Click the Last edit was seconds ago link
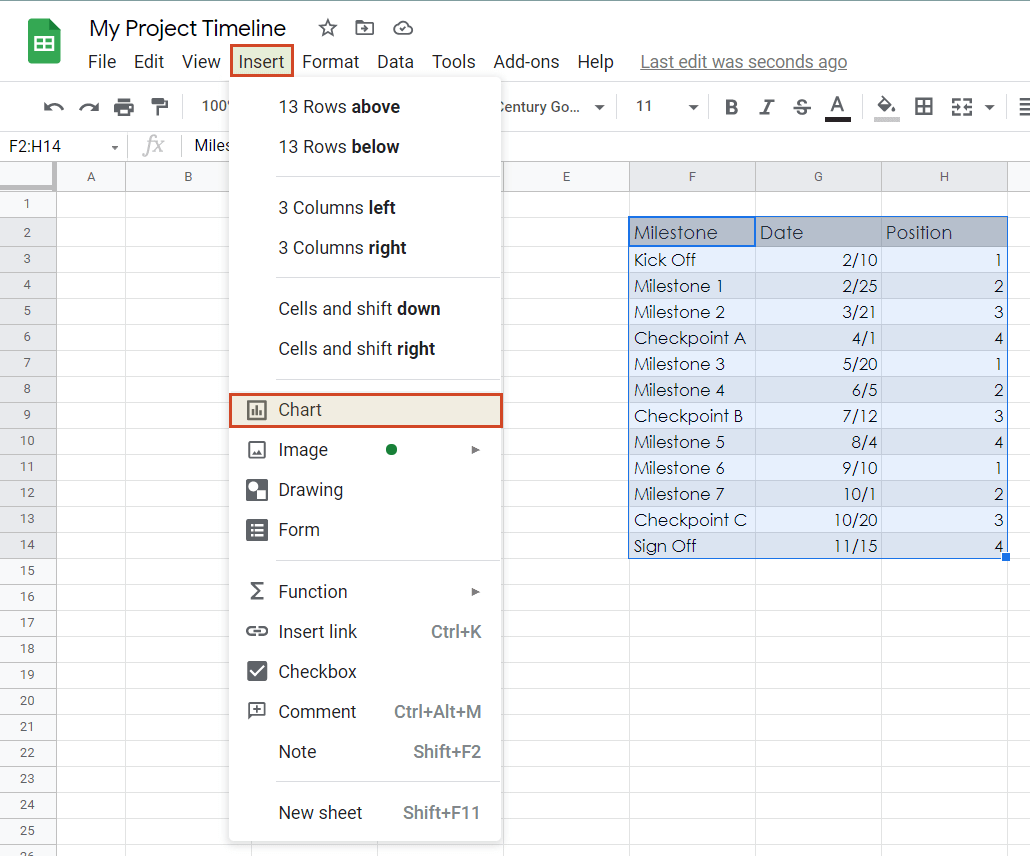This screenshot has height=856, width=1030. coord(743,61)
